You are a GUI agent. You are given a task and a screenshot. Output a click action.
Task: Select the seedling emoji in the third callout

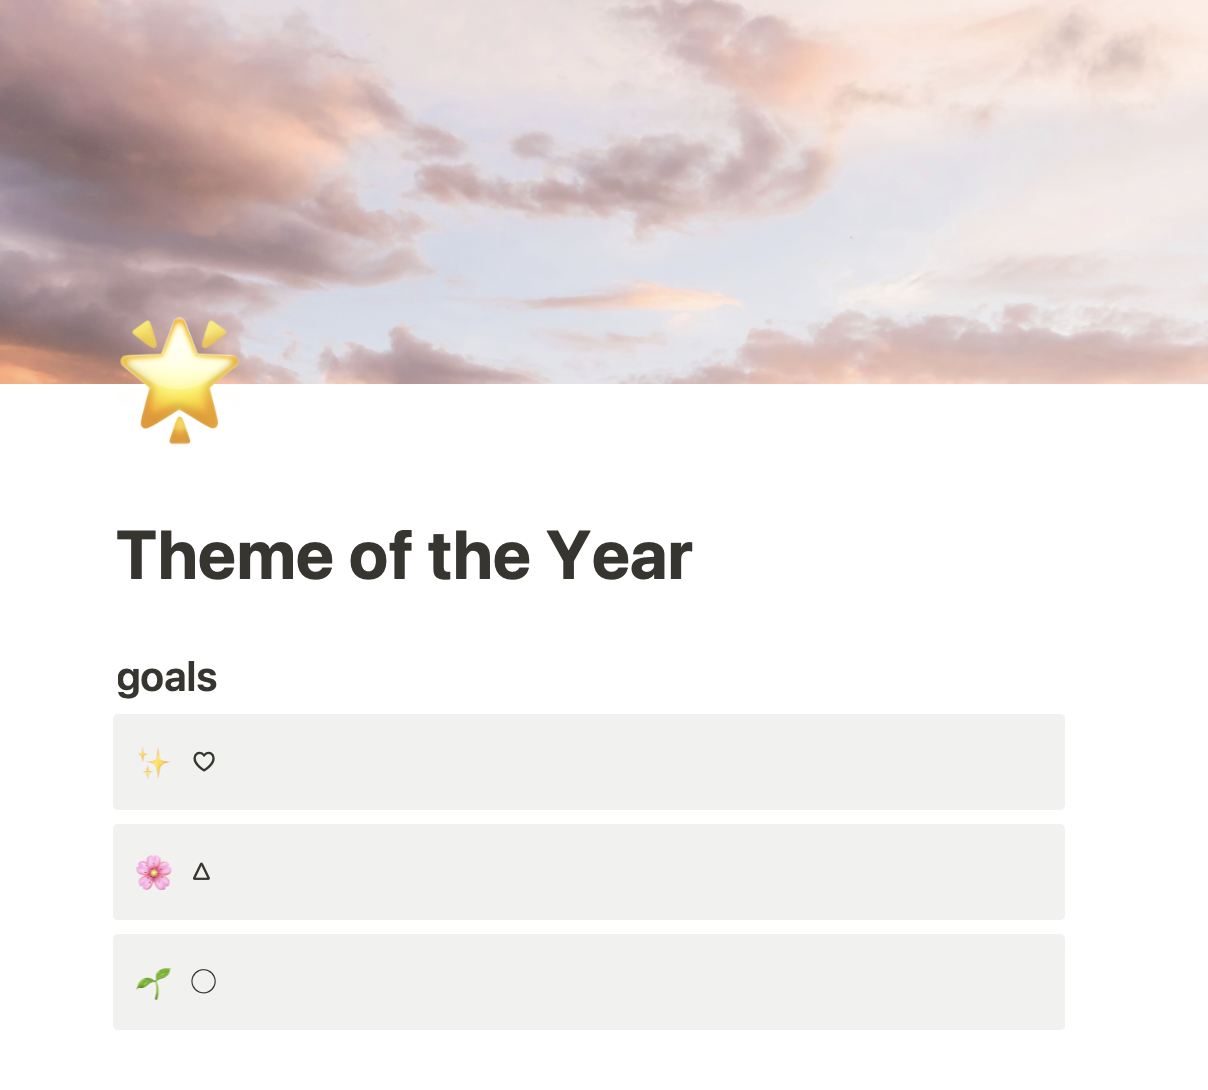tap(155, 981)
